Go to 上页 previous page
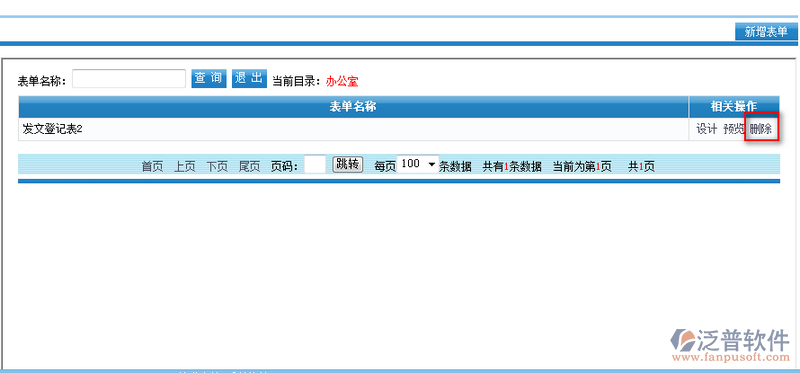 [x=185, y=166]
